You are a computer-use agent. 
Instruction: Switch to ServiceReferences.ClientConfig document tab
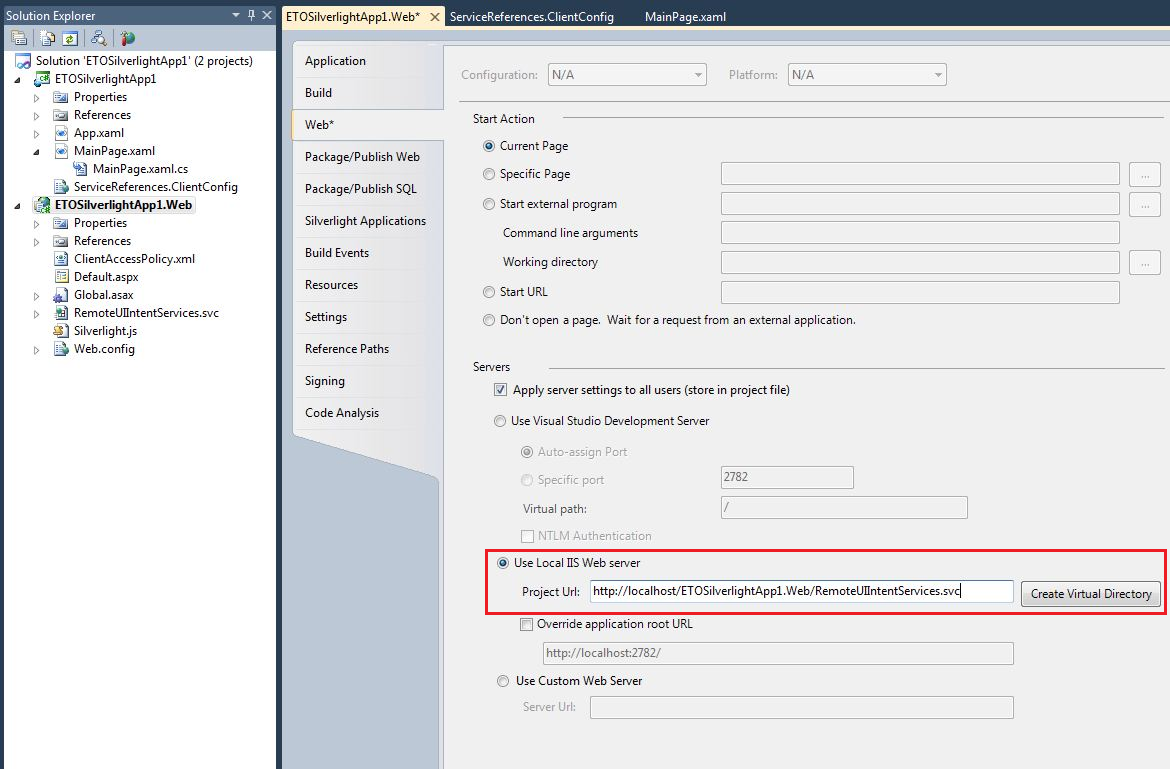click(531, 16)
